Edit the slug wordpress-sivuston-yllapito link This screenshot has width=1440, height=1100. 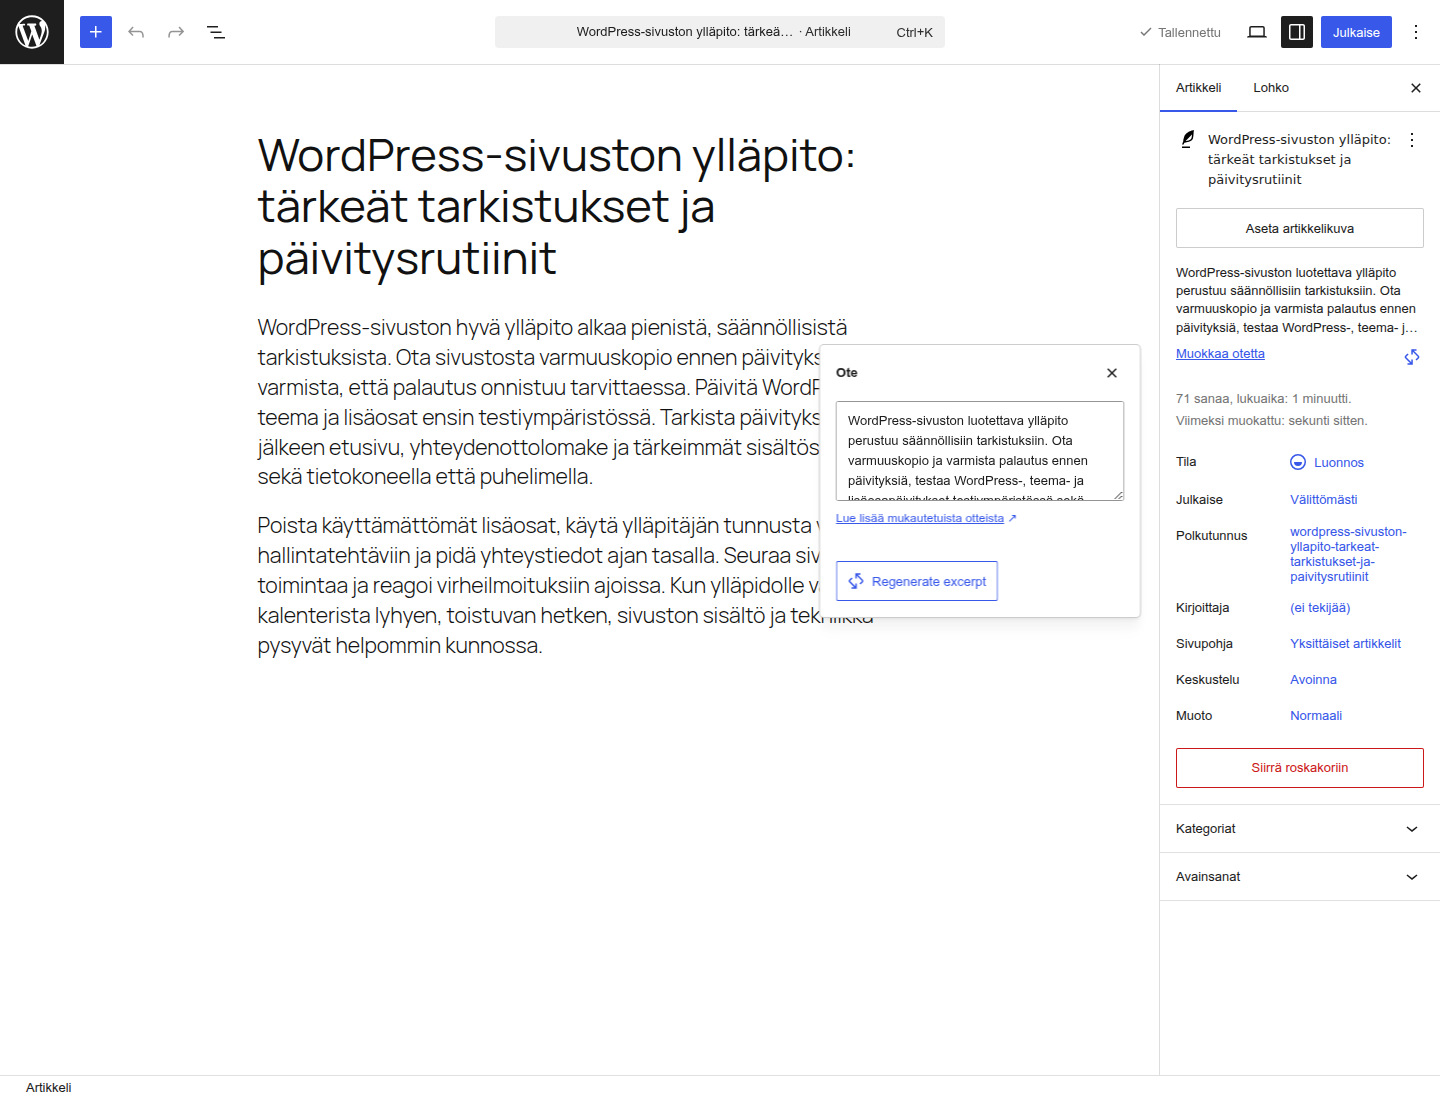pos(1348,554)
